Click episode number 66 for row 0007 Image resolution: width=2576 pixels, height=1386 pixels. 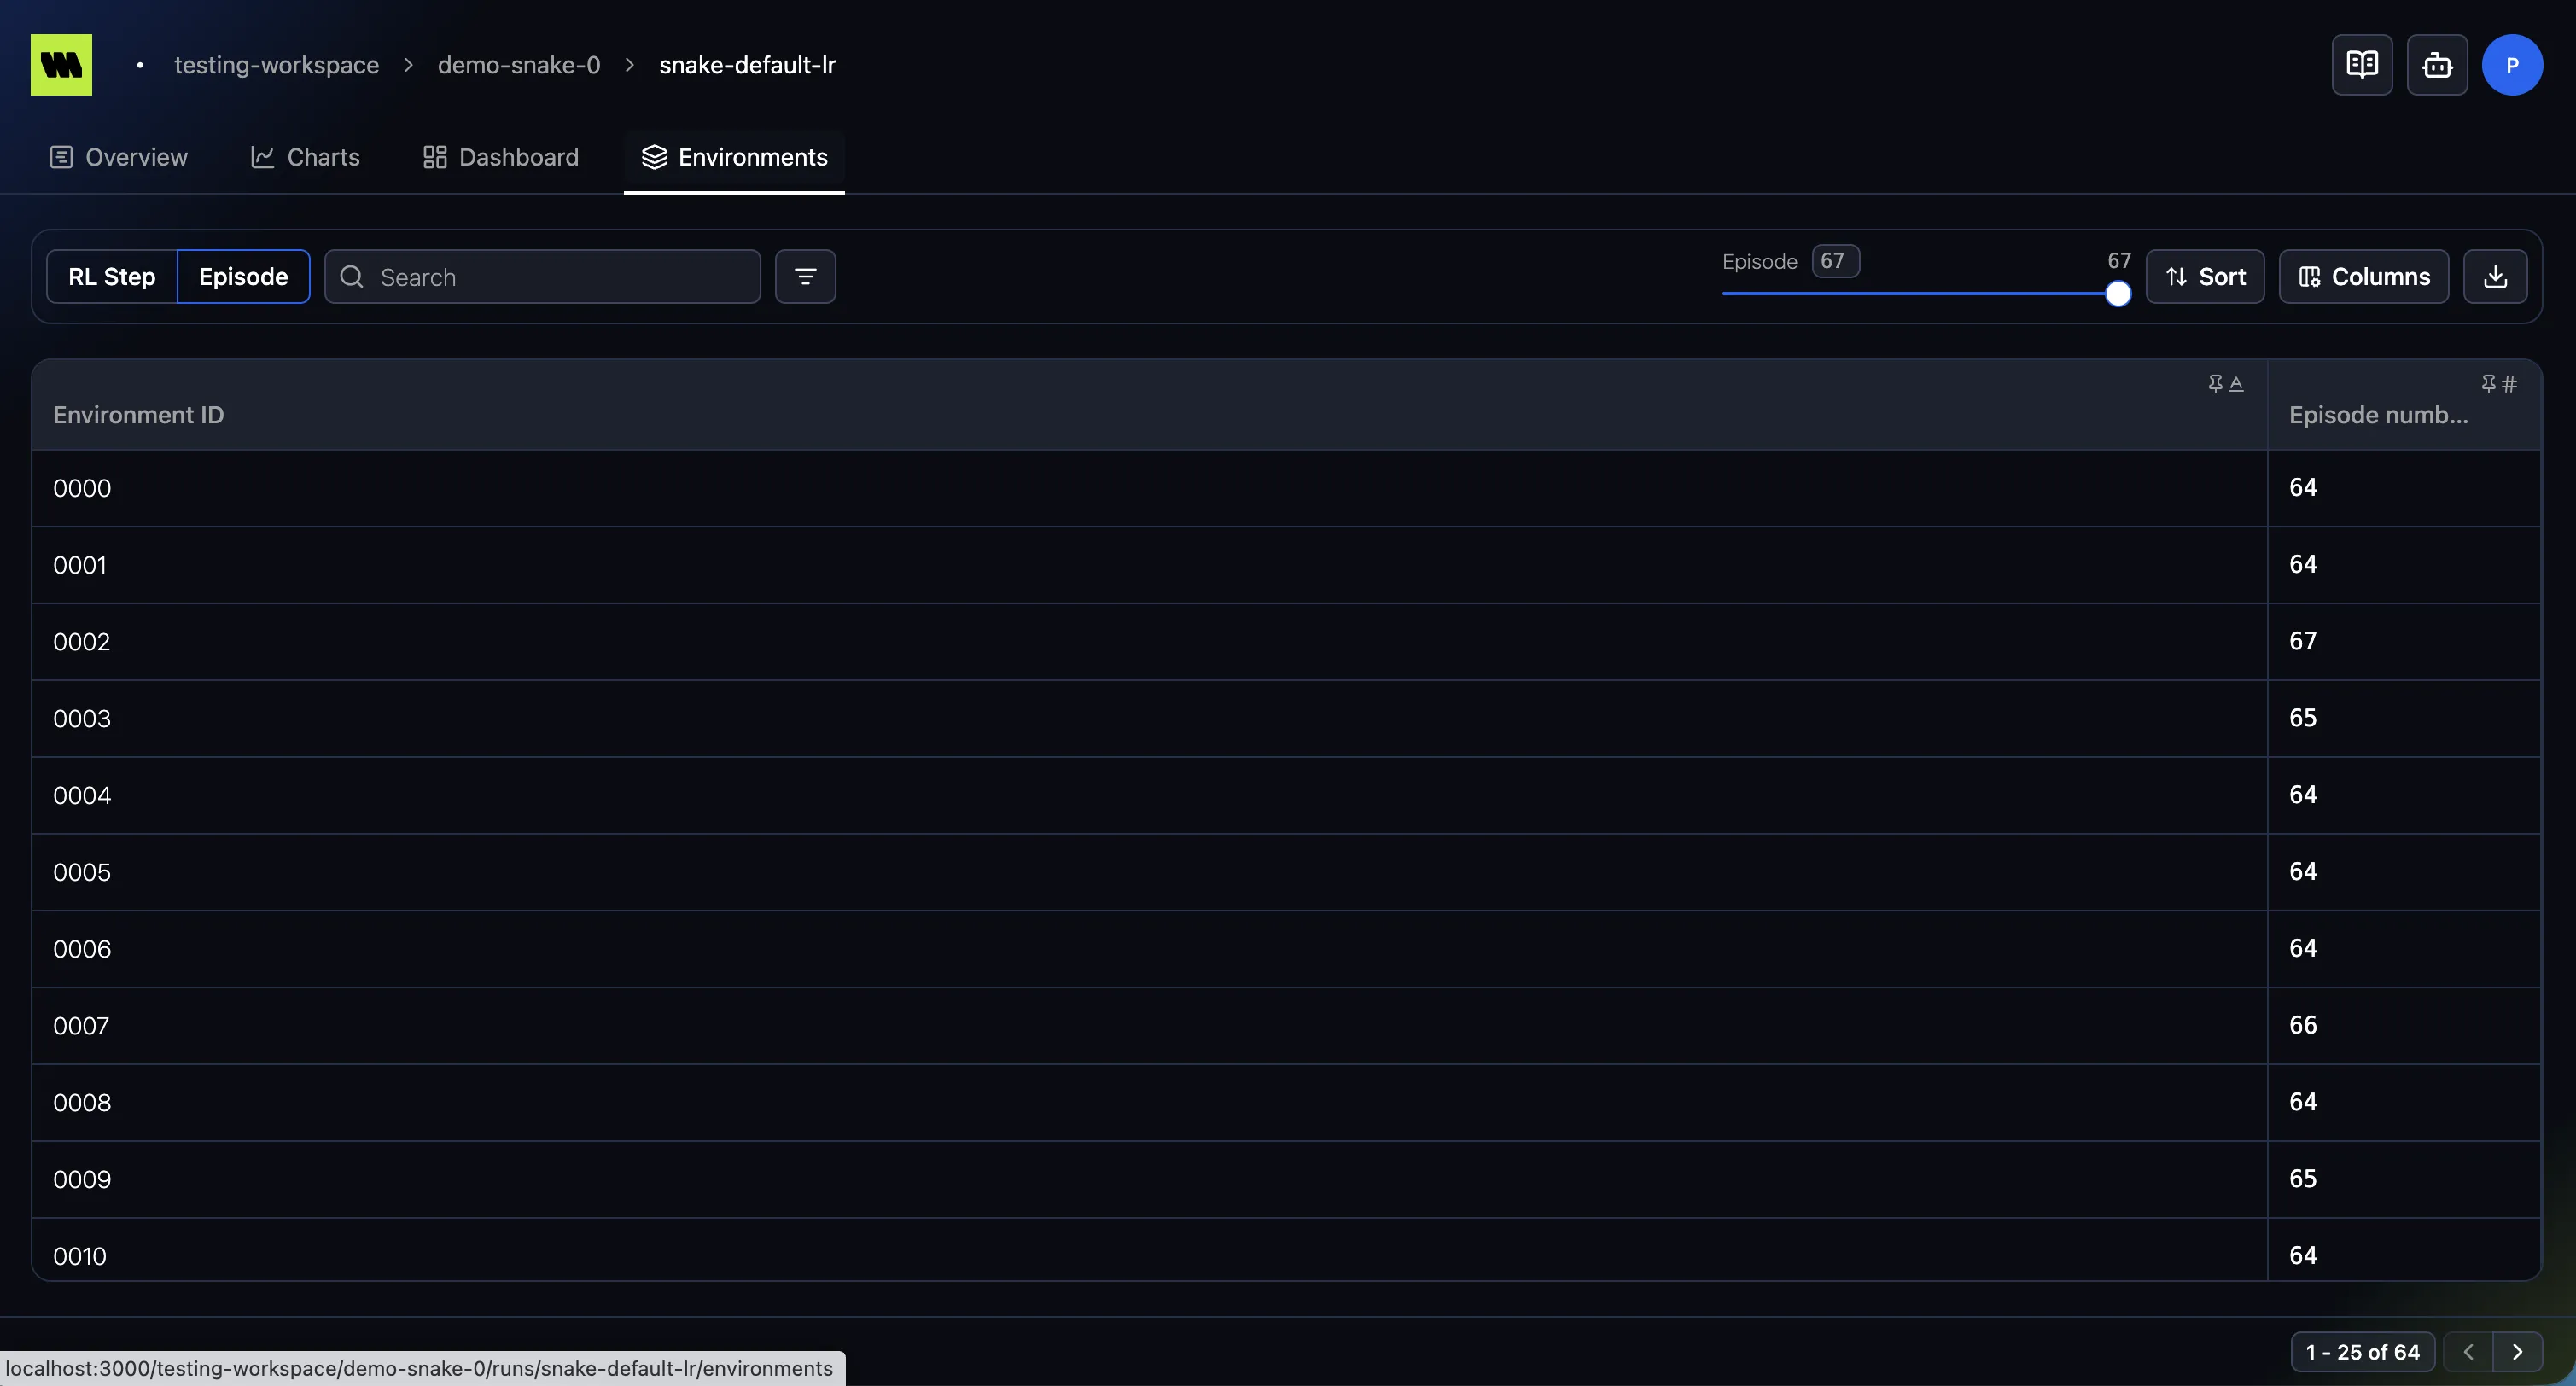pyautogui.click(x=2303, y=1025)
